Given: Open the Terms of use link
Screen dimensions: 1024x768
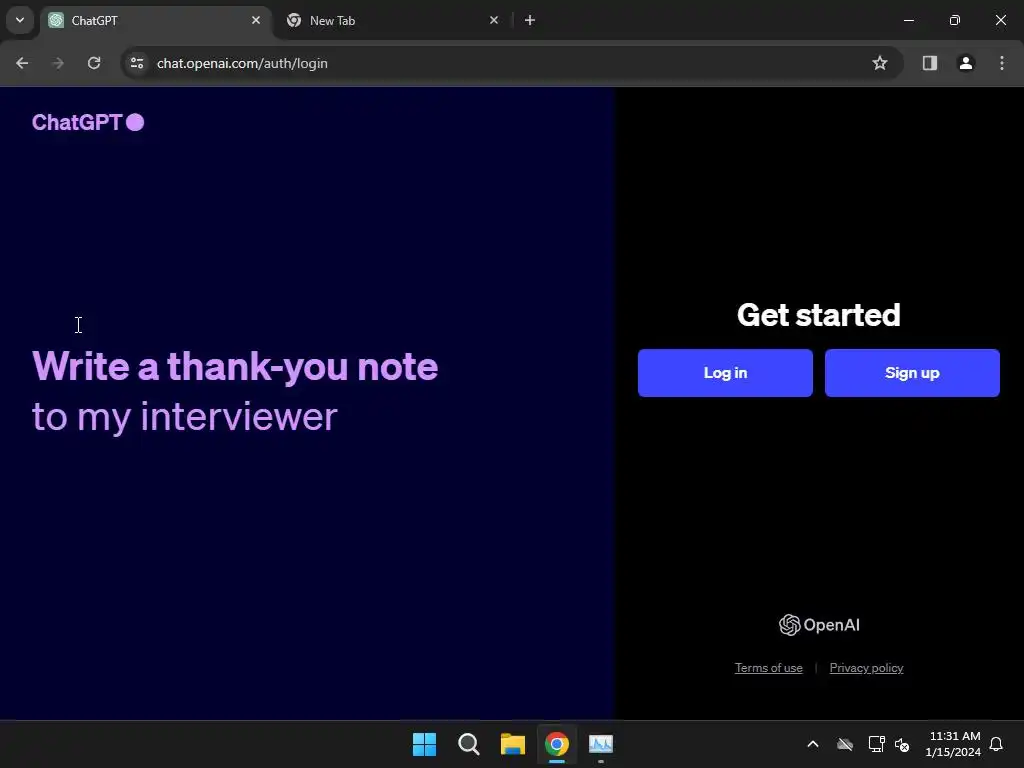Looking at the screenshot, I should (768, 667).
